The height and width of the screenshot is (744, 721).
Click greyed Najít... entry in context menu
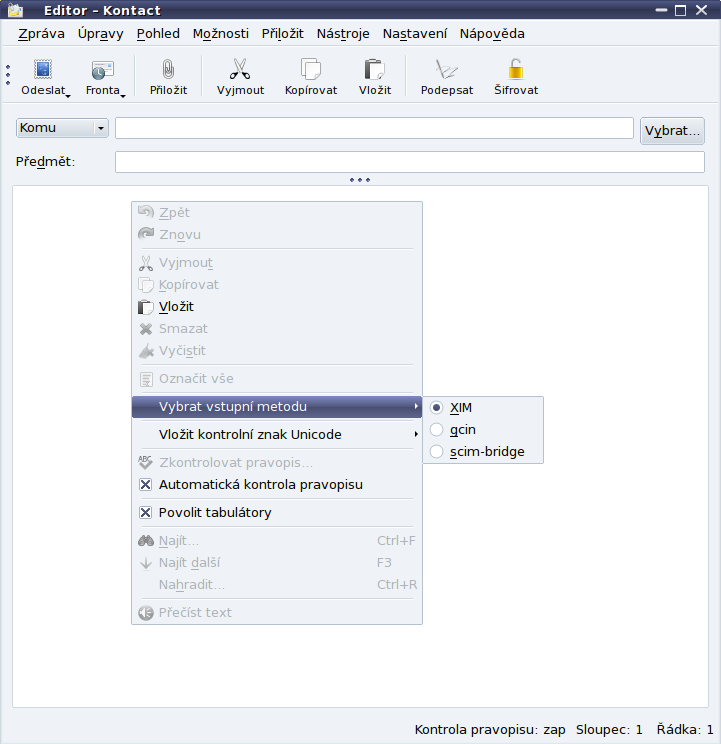click(x=277, y=541)
